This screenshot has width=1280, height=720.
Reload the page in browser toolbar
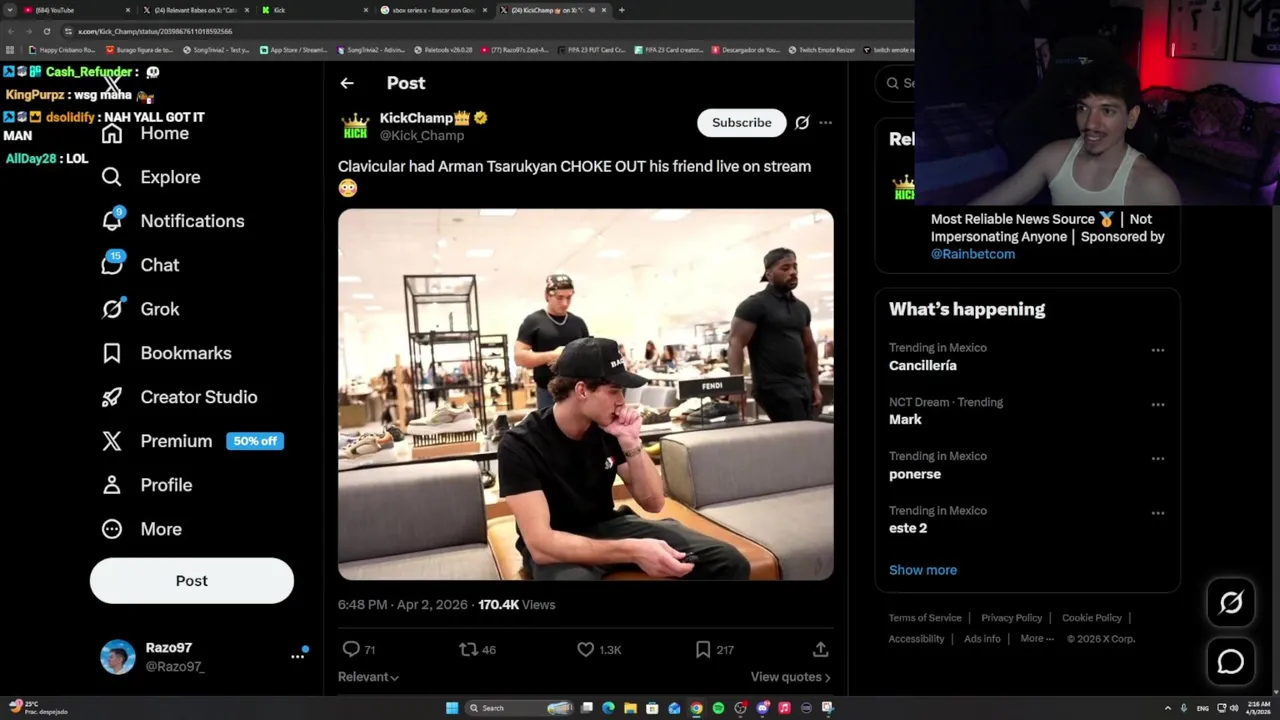(x=46, y=31)
